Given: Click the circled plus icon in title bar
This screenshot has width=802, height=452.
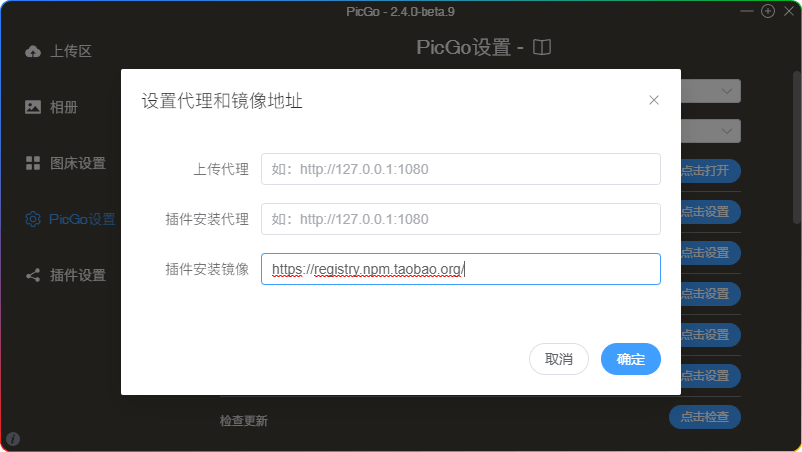Looking at the screenshot, I should tap(768, 11).
